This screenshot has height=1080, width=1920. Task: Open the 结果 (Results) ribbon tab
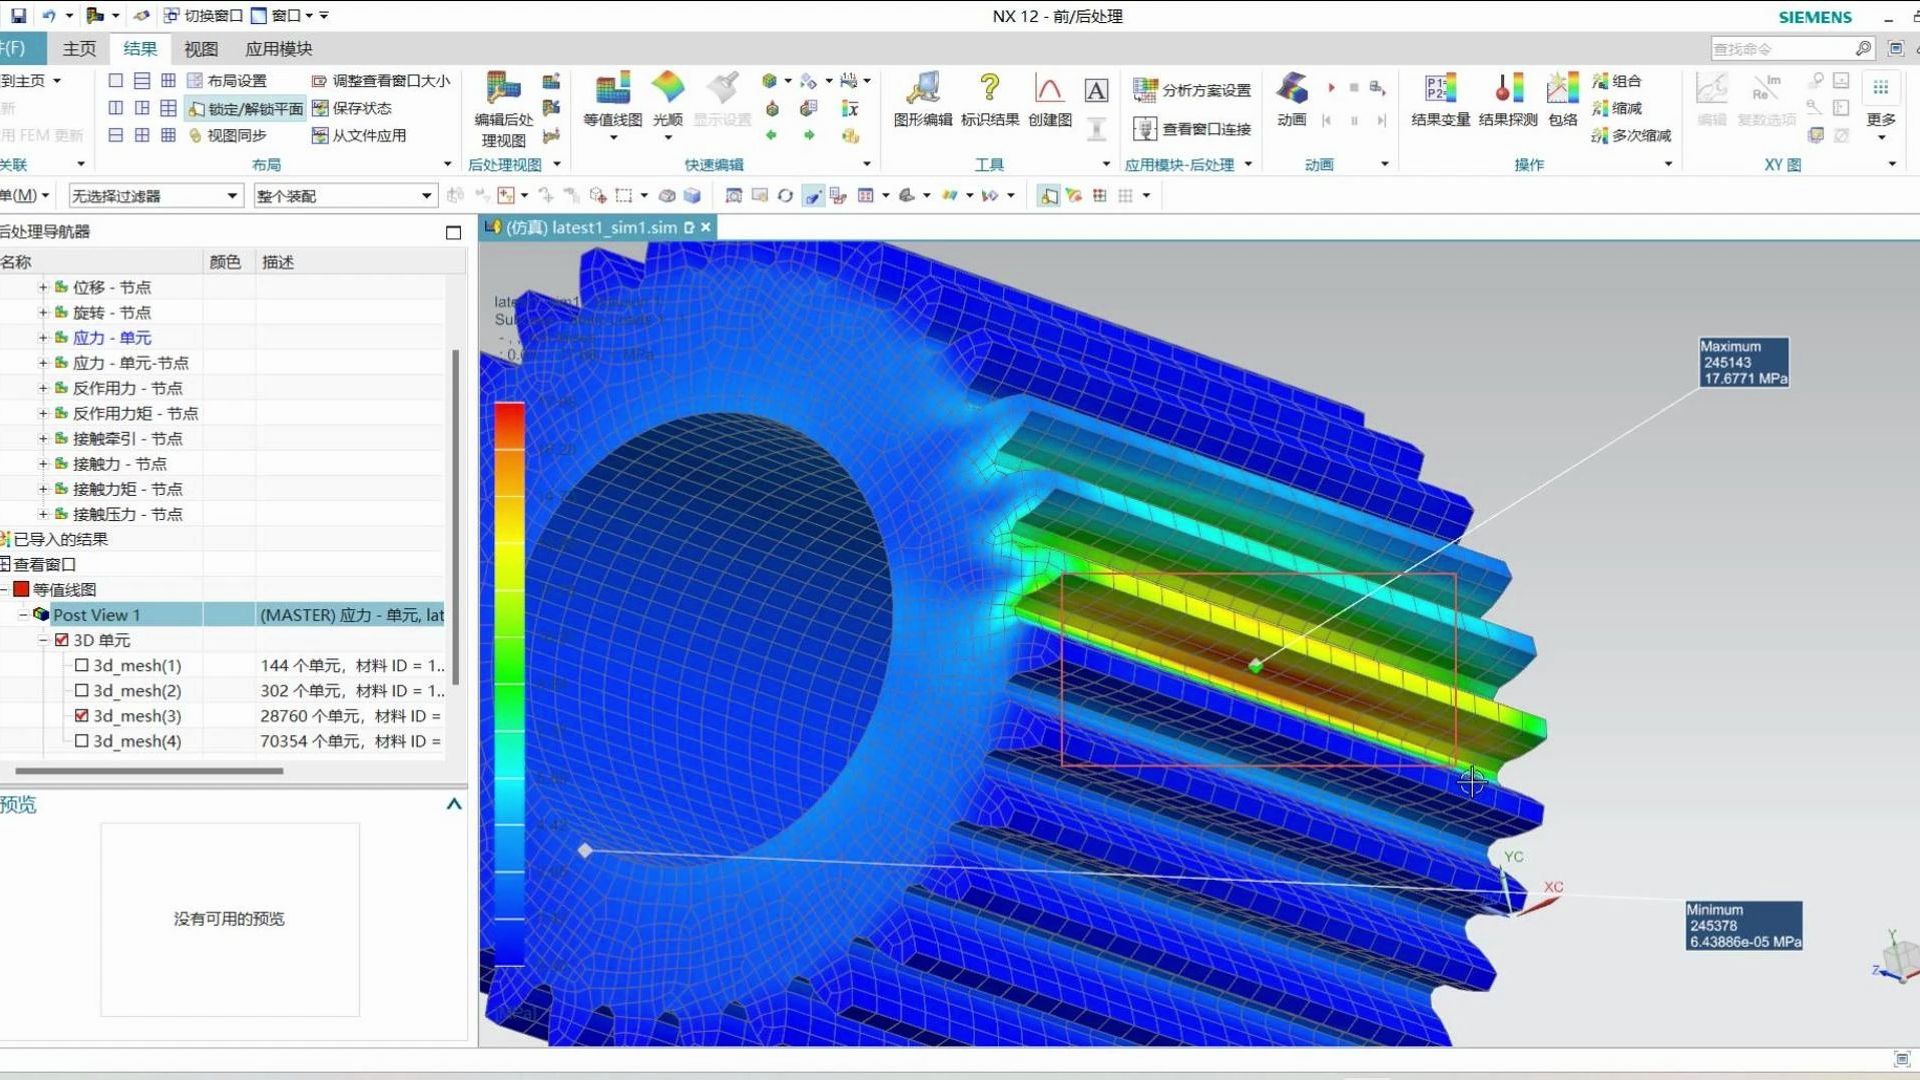tap(140, 49)
